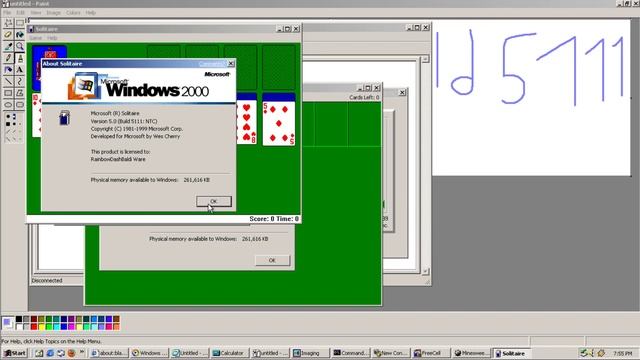Click the network connection tray icon
Image resolution: width=640 pixels, height=360 pixels.
coord(584,353)
